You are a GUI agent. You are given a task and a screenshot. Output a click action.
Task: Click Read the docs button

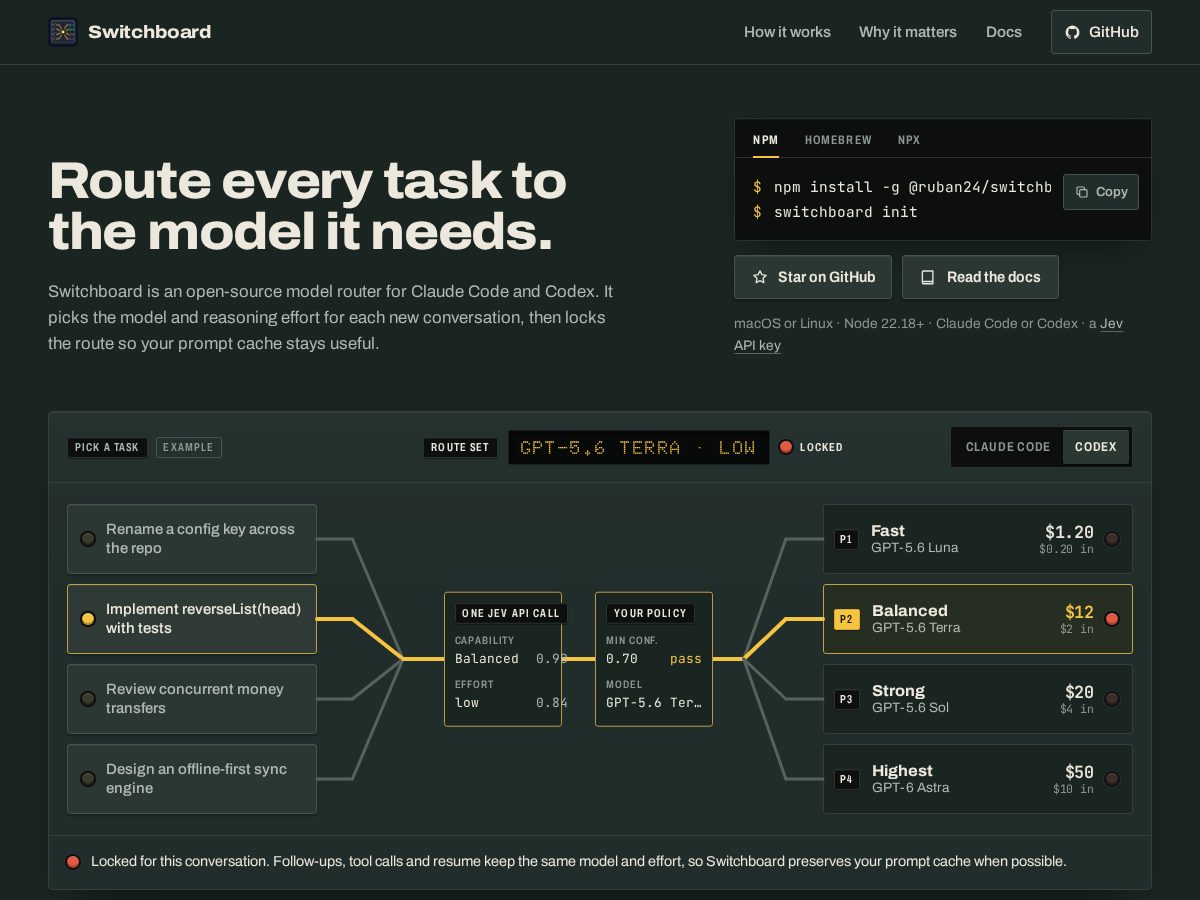(980, 277)
